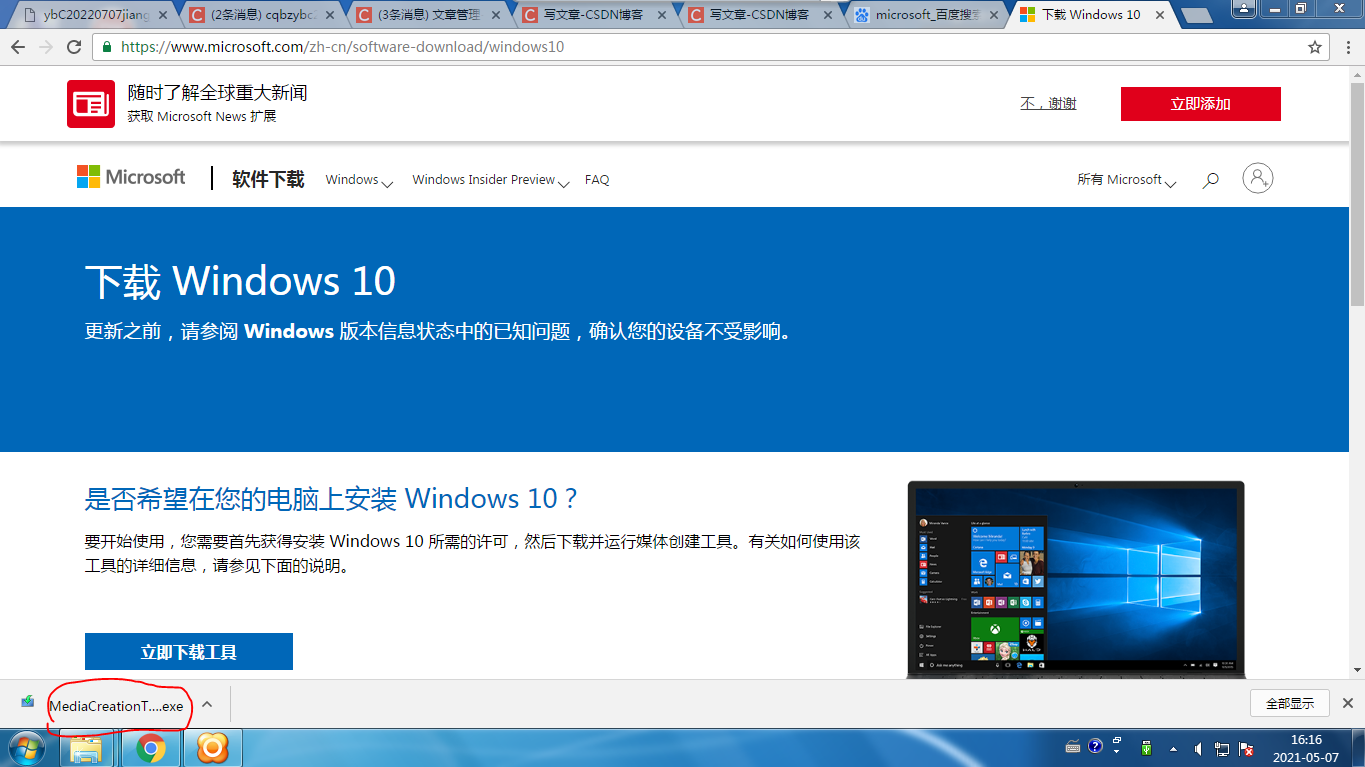Viewport: 1365px width, 767px height.
Task: Switch to the ybC20220707jiang tab
Action: point(93,15)
